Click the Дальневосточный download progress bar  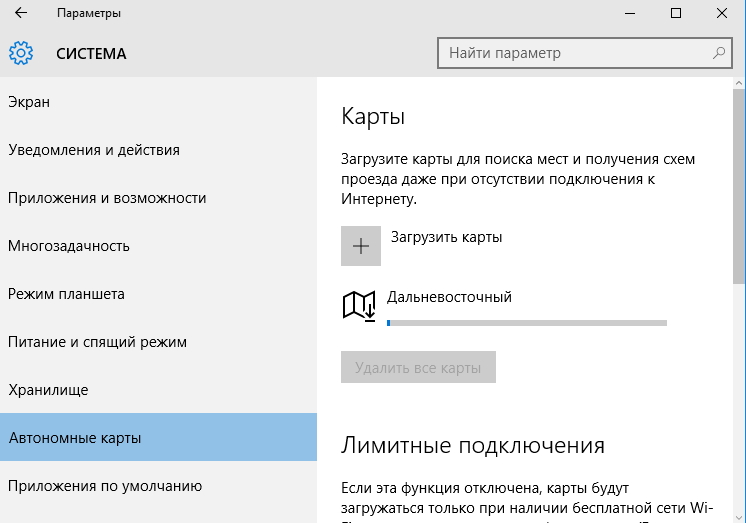click(526, 323)
